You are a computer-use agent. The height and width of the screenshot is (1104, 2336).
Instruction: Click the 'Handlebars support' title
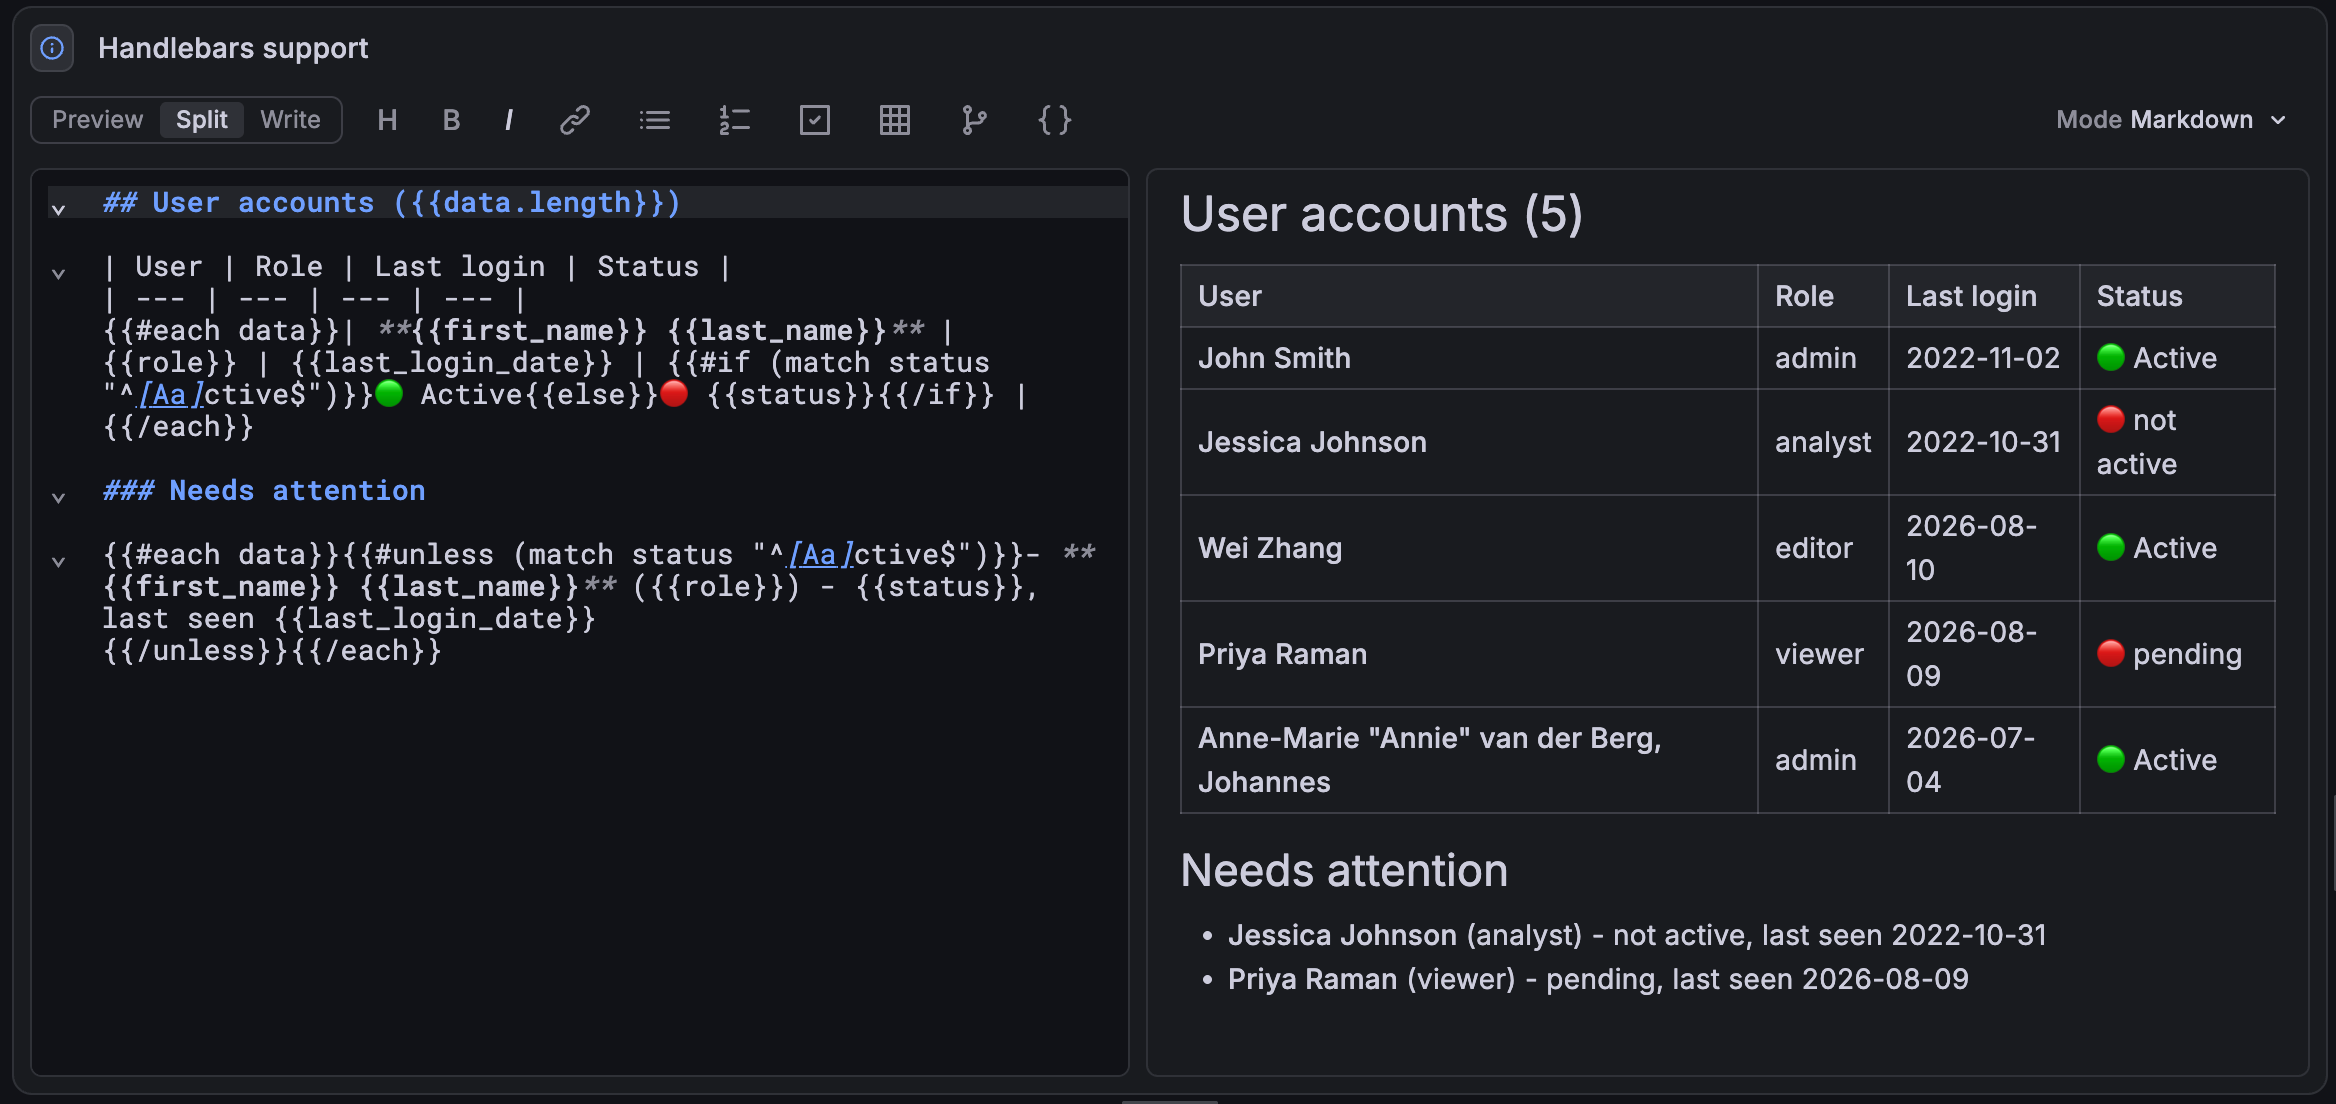pos(233,48)
